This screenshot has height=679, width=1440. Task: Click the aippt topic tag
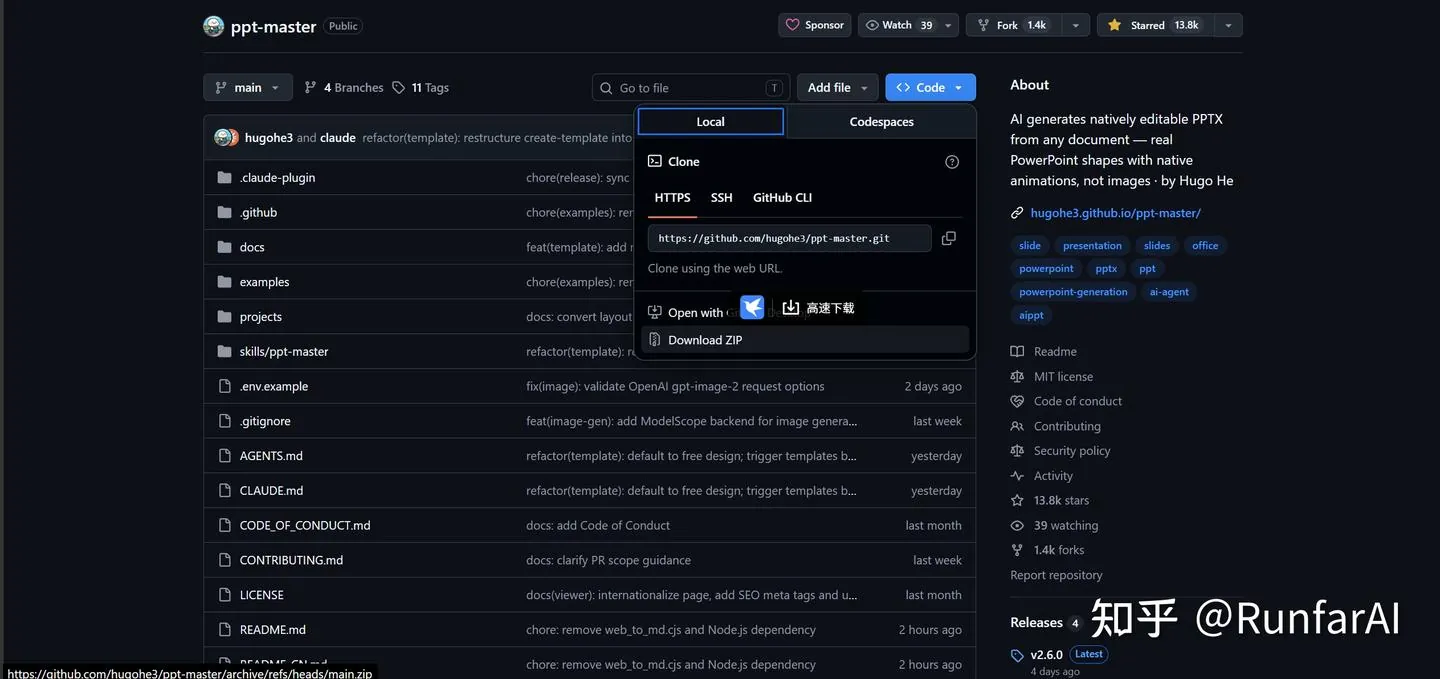pyautogui.click(x=1031, y=316)
